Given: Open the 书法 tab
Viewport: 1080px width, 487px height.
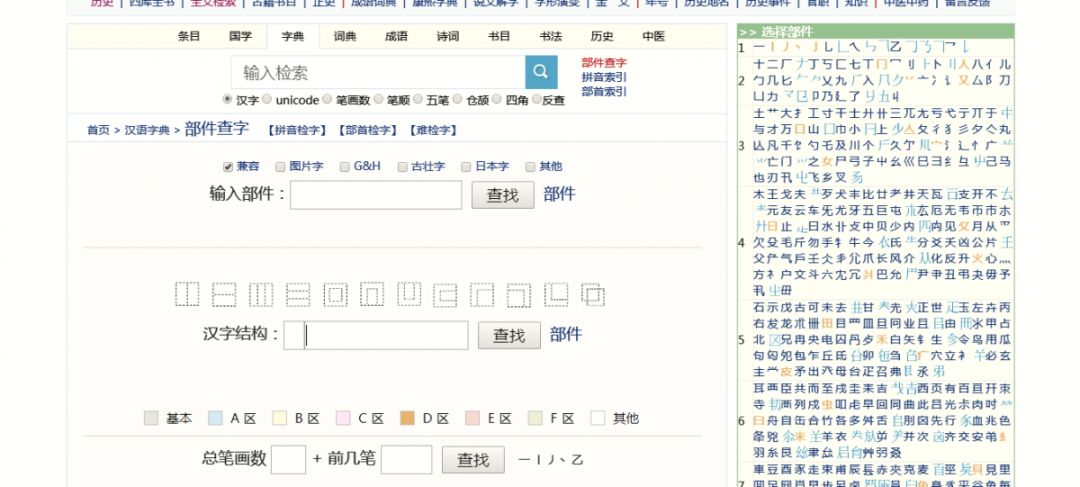Looking at the screenshot, I should [x=550, y=36].
